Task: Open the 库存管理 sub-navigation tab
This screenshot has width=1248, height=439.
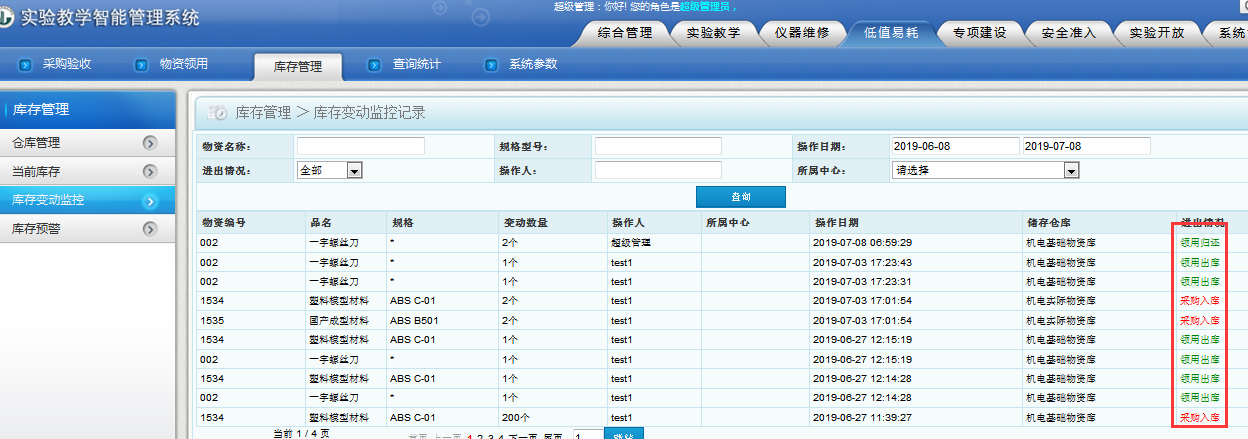Action: (x=298, y=67)
